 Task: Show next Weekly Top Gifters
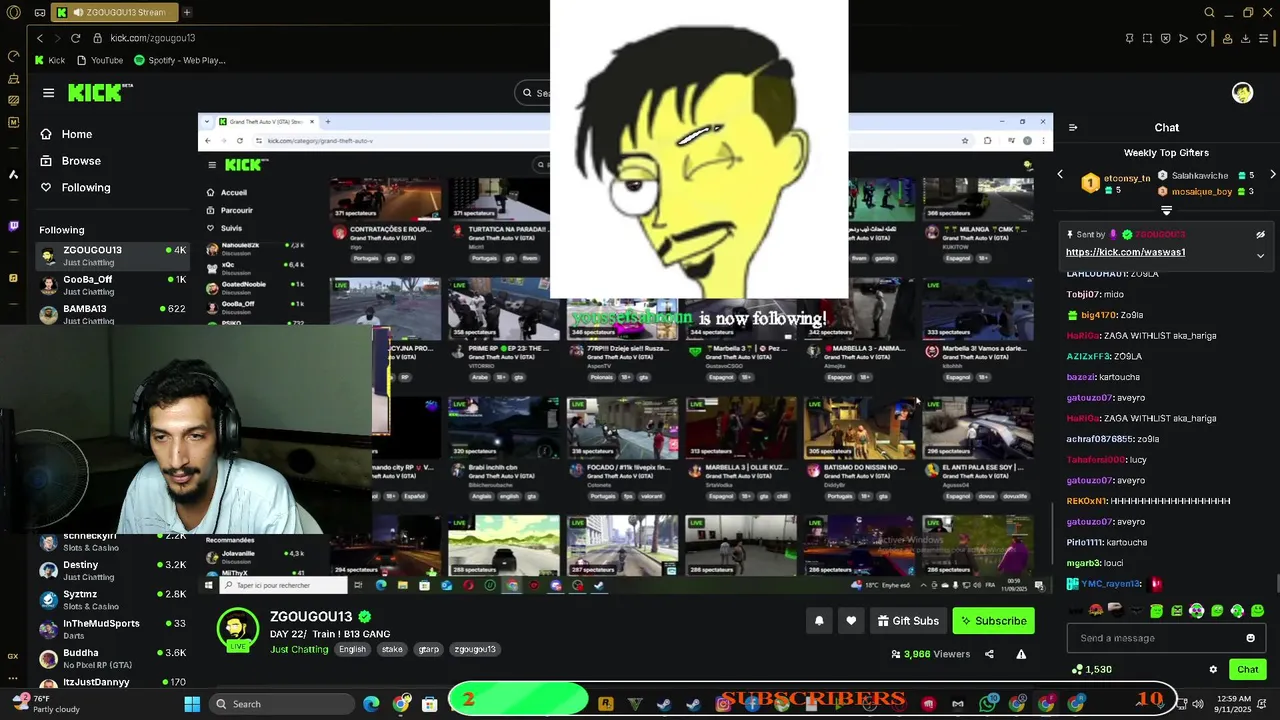1272,175
